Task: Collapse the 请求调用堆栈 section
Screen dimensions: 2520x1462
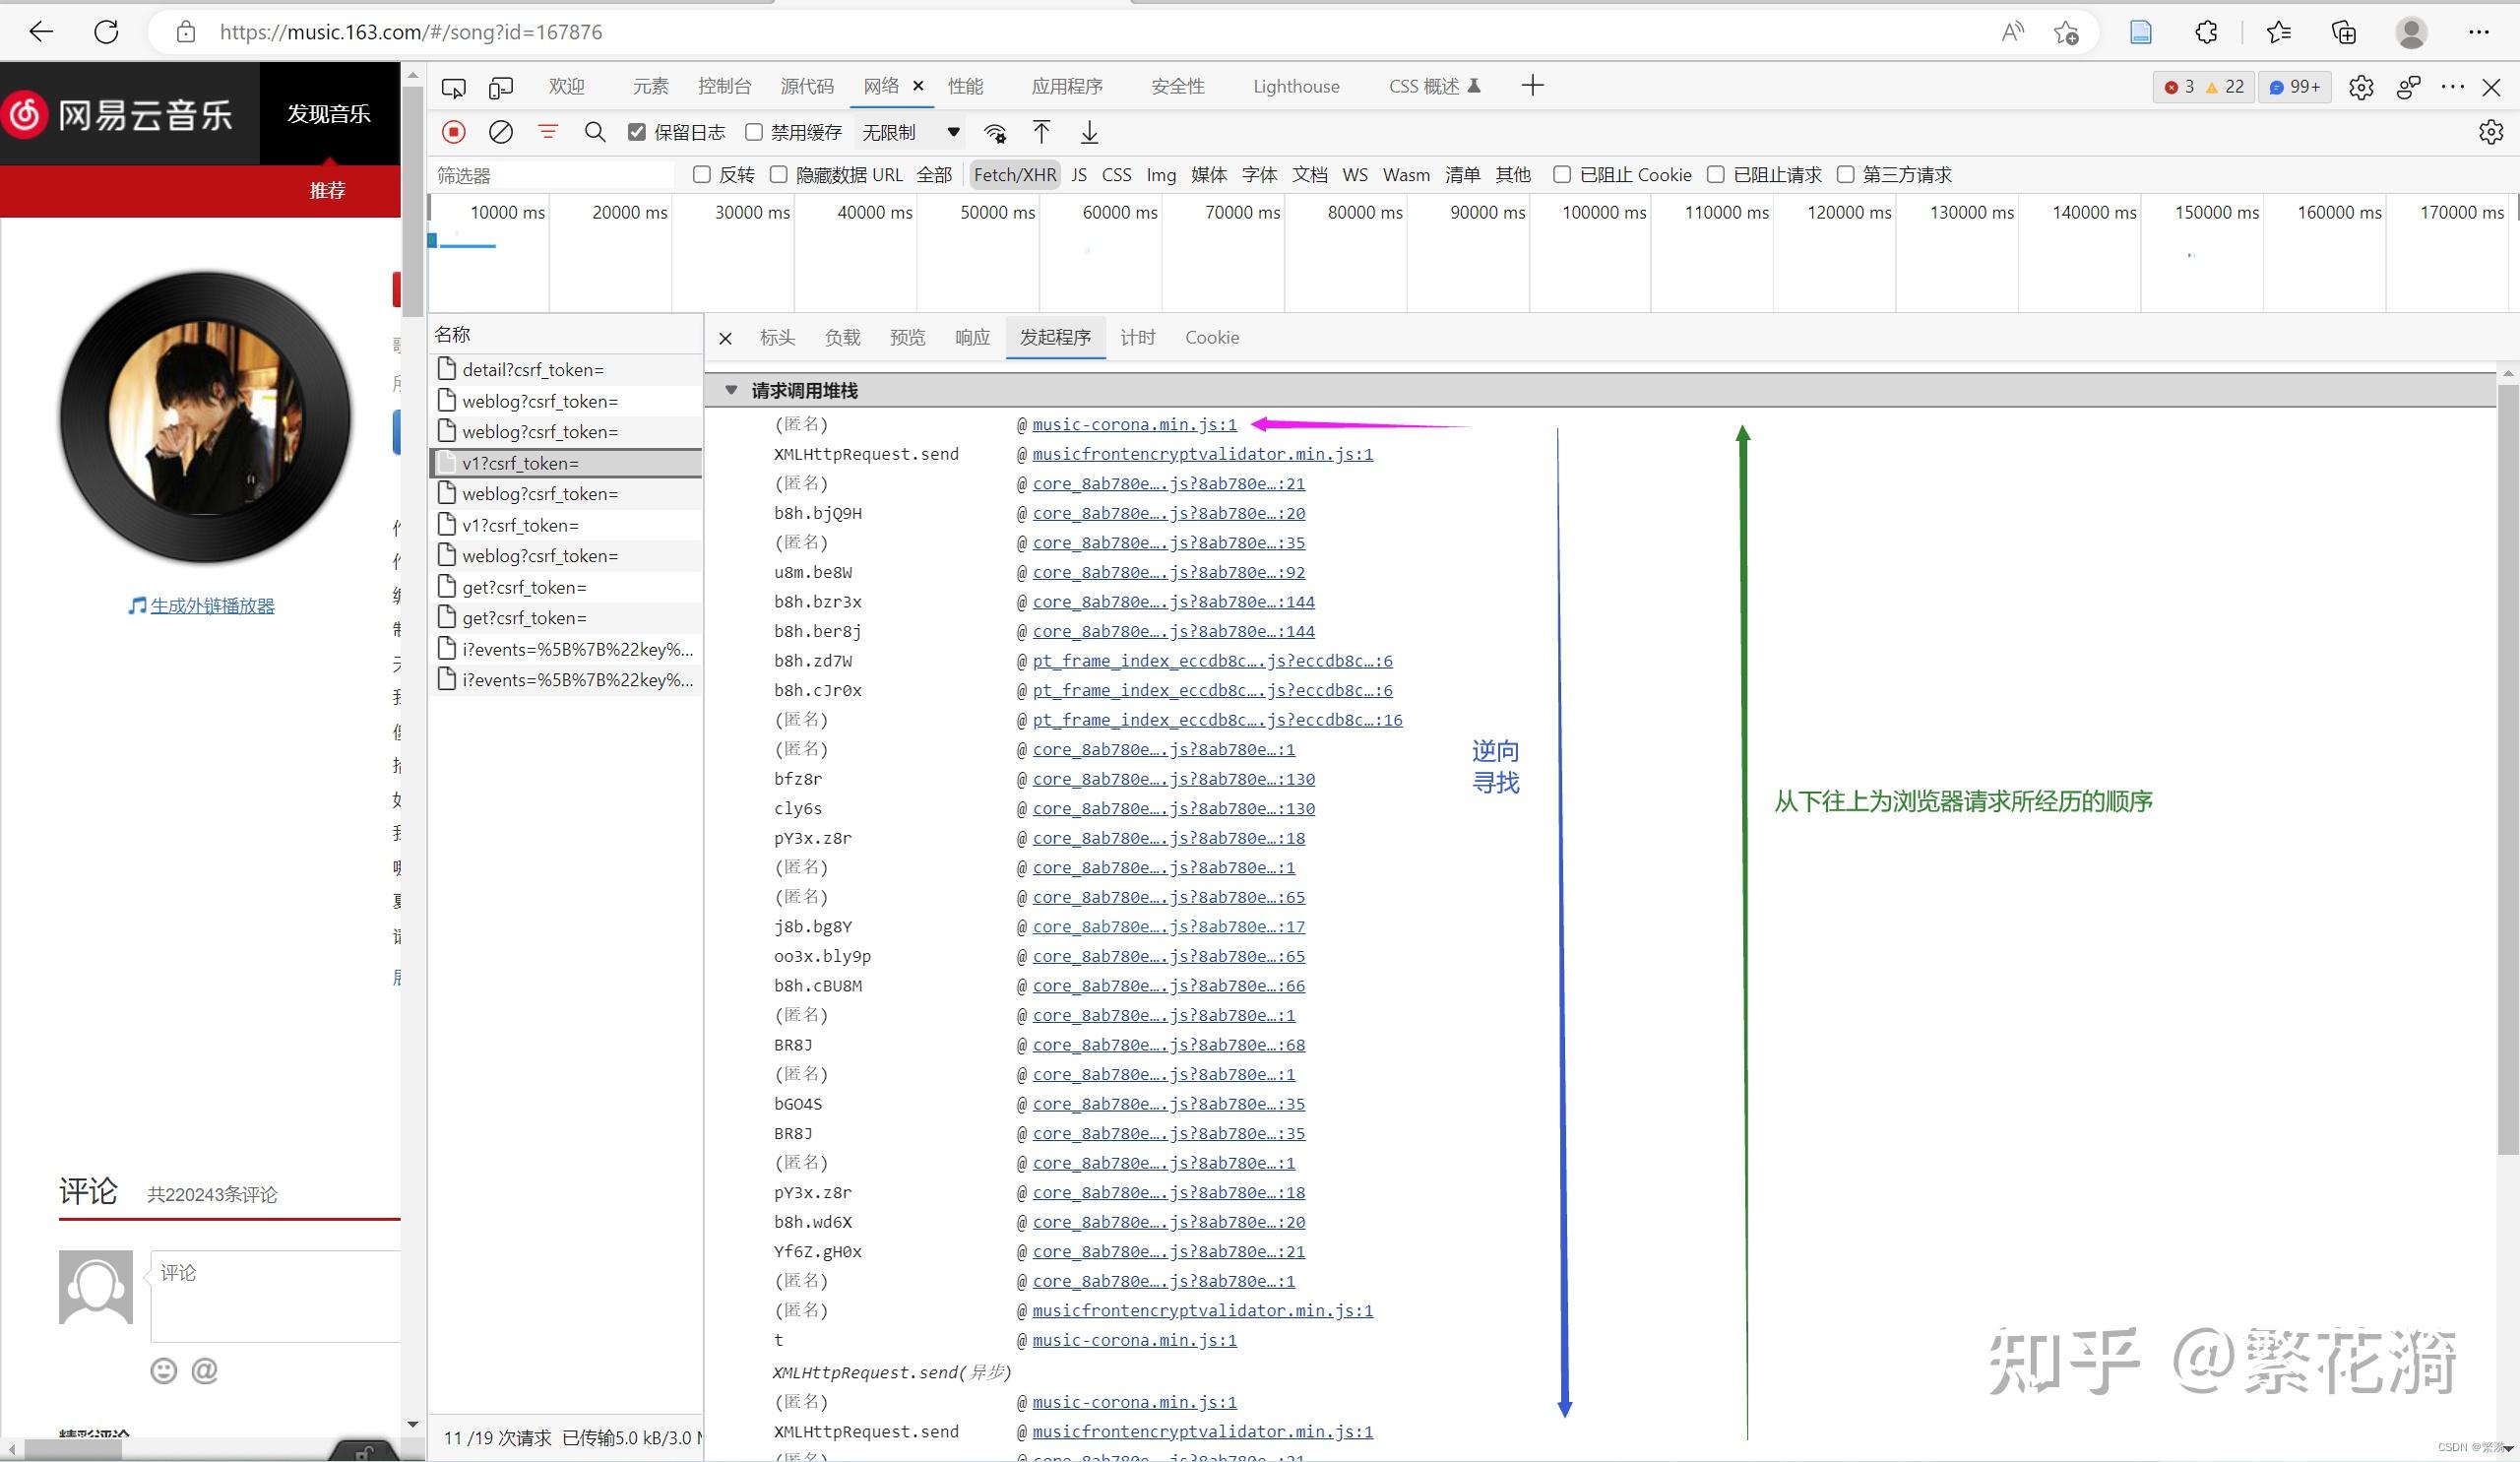Action: [731, 390]
